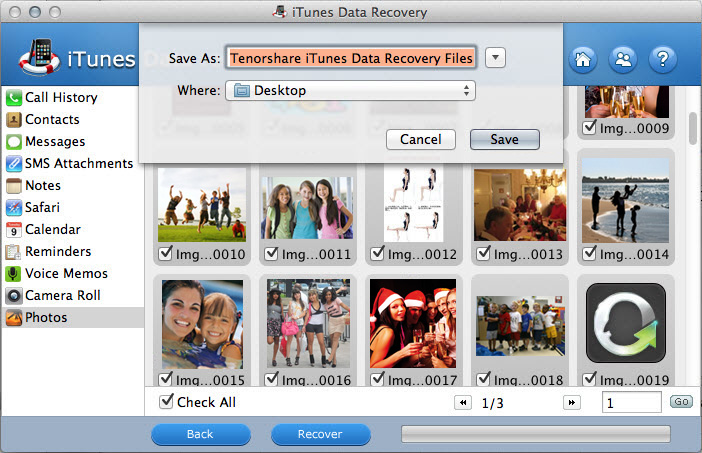Click the vertical scrollbar thumb
702x453 pixels.
coord(693,128)
